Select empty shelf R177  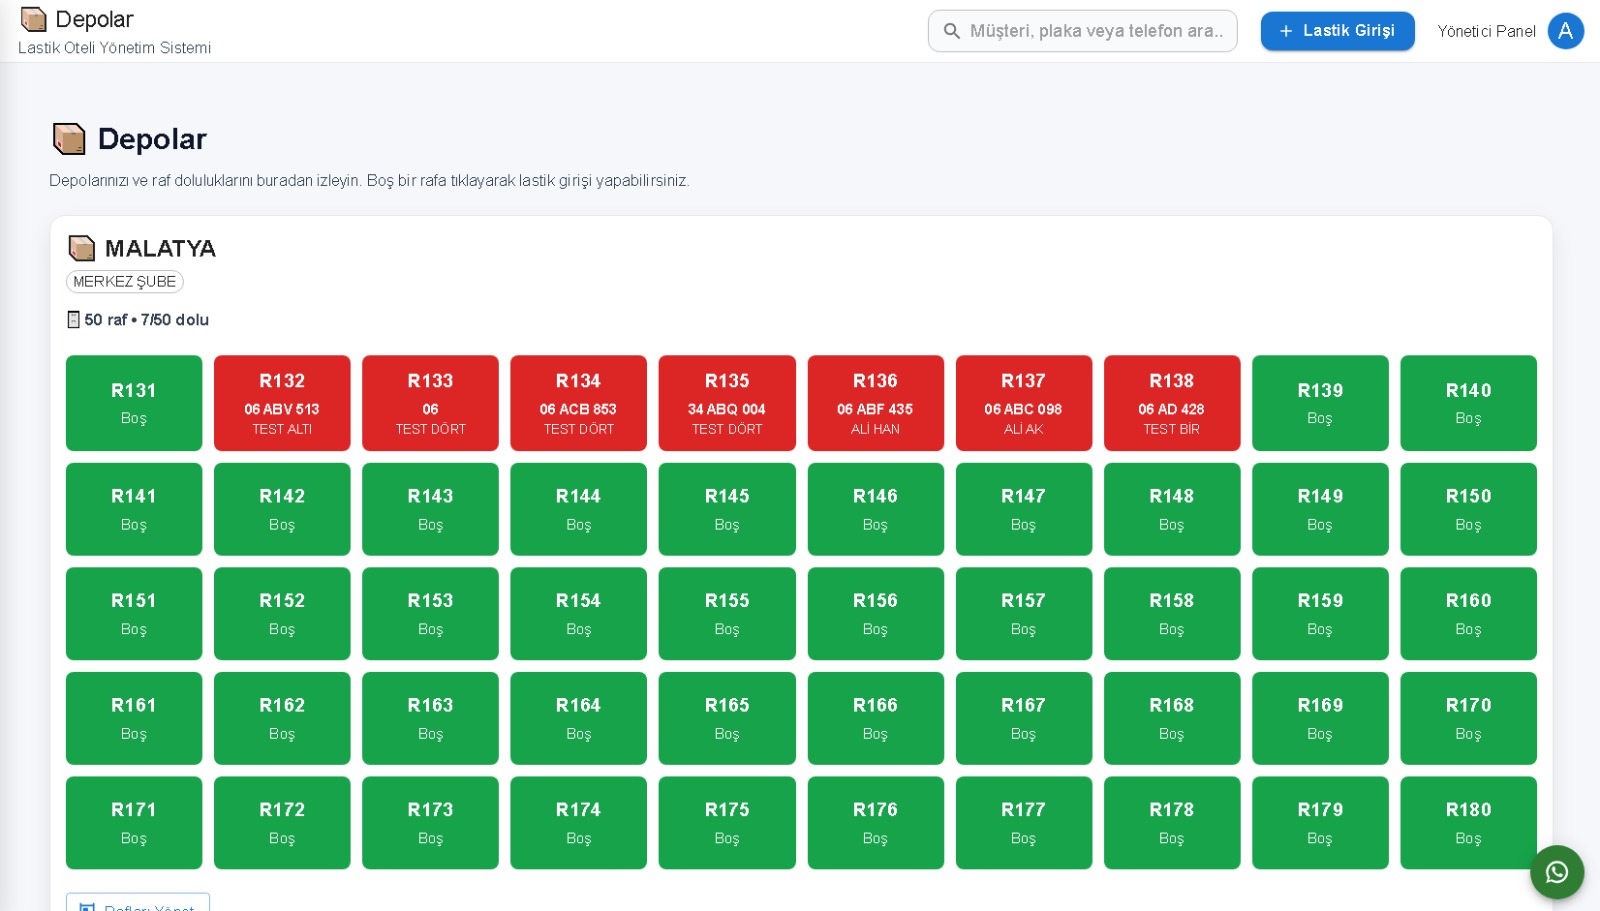coord(1023,823)
